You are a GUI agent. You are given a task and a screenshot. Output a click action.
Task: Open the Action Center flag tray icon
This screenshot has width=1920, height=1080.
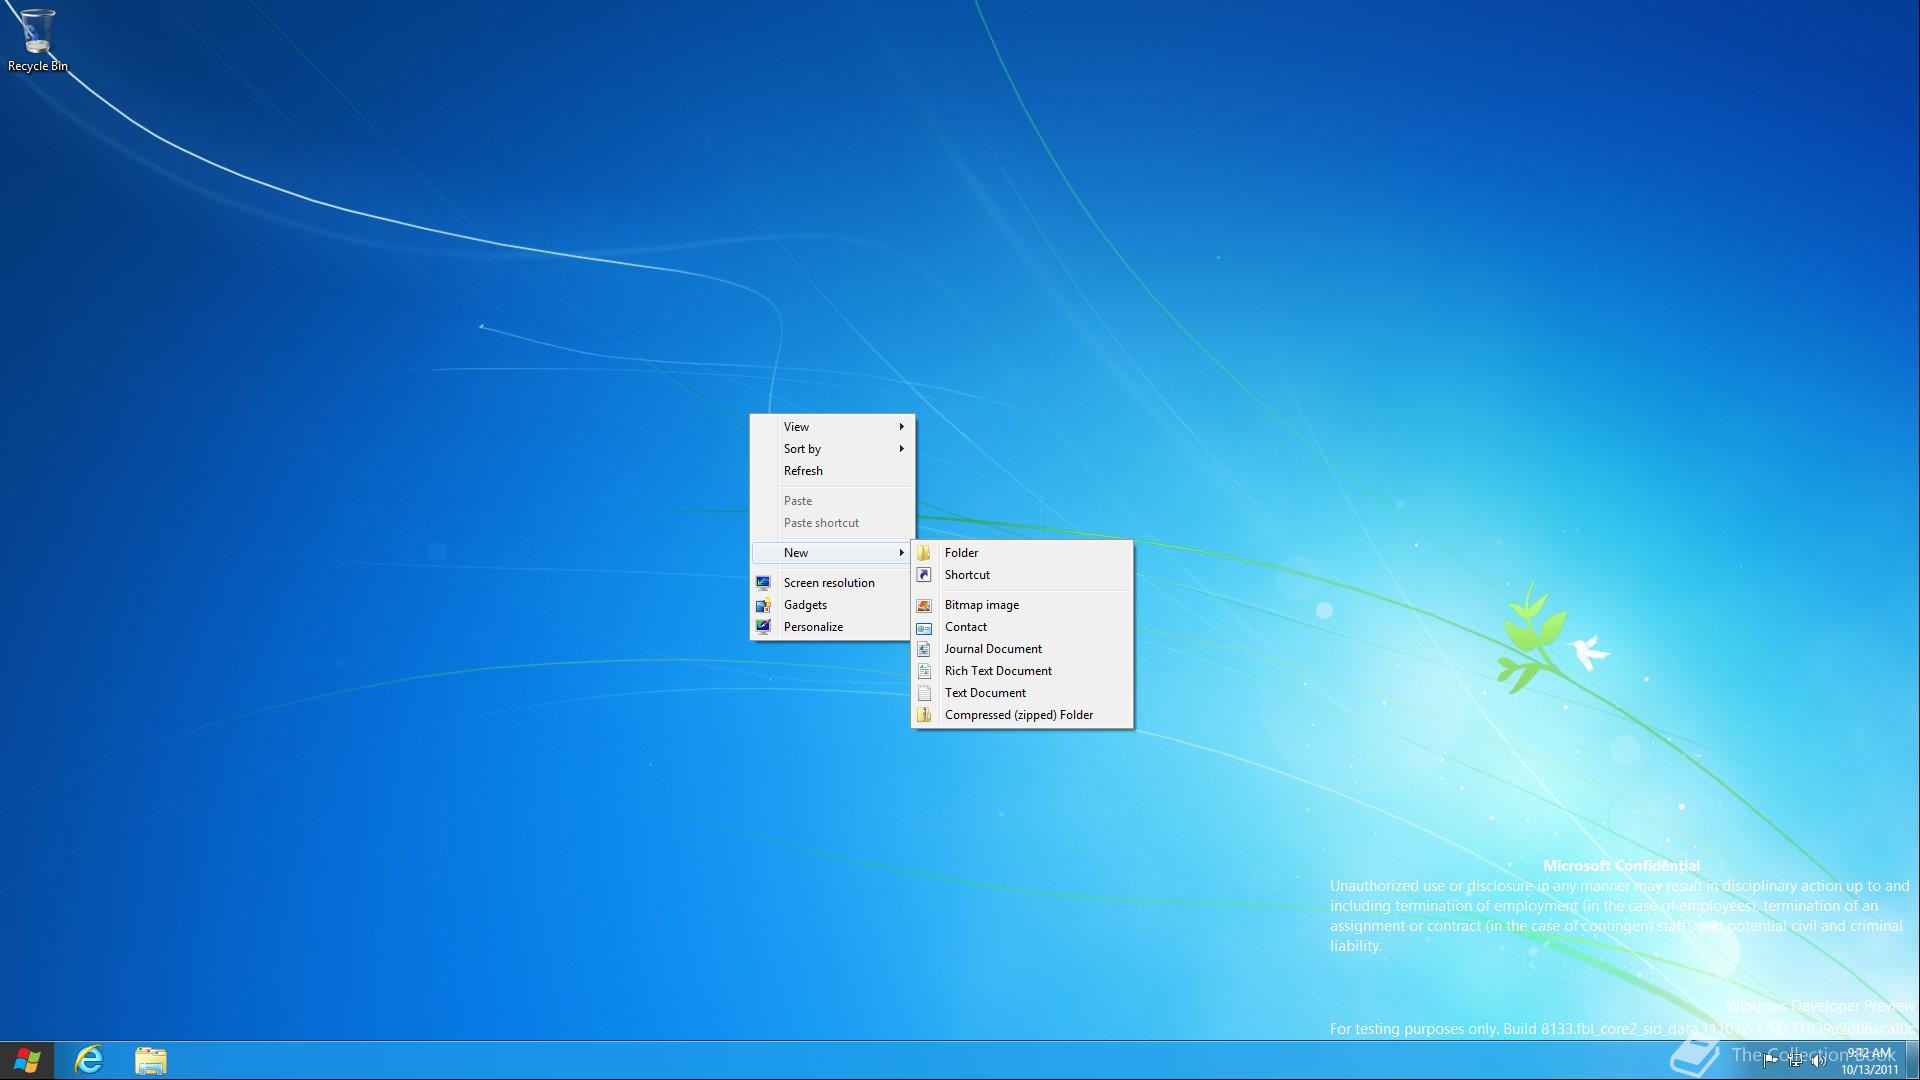(x=1771, y=1061)
